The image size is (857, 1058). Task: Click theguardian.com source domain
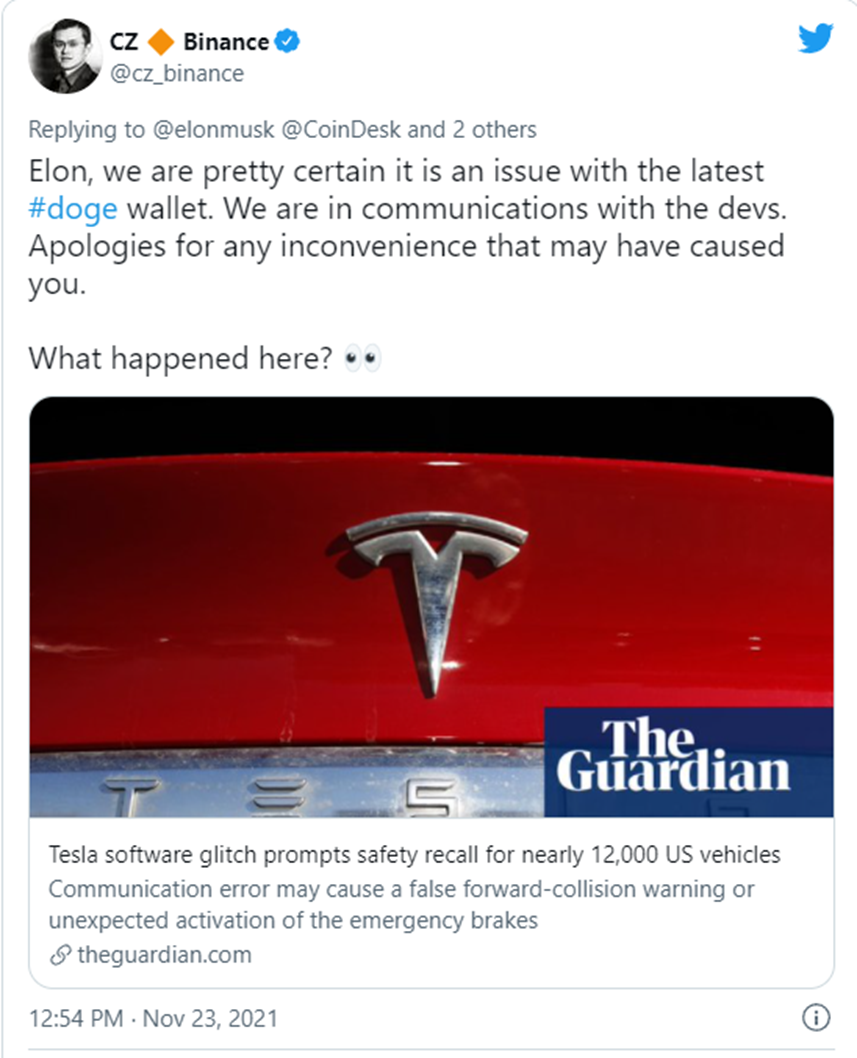(x=164, y=954)
